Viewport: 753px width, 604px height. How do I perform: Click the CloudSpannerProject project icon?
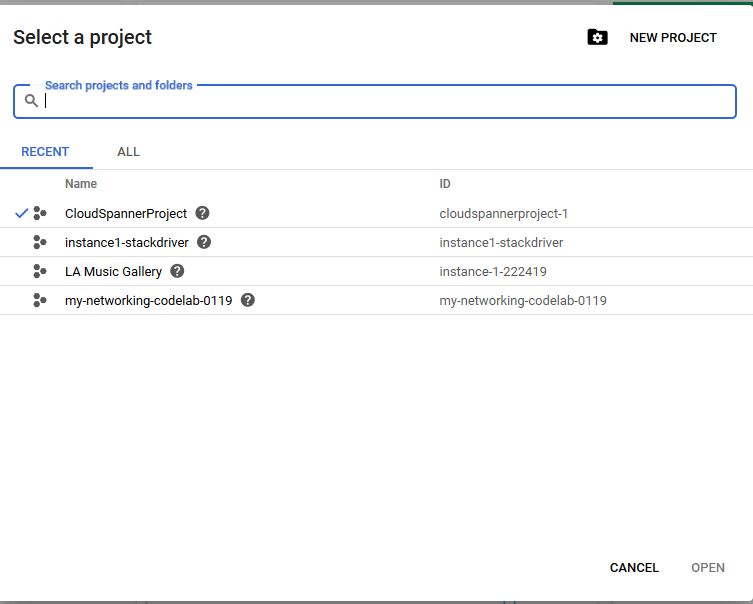pos(40,213)
